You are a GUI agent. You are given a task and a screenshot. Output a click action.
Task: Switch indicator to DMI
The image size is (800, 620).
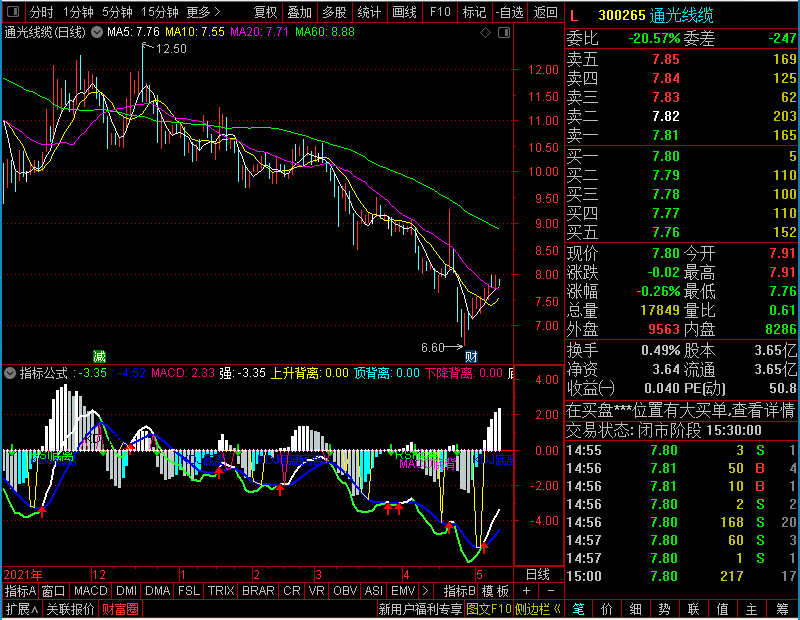[127, 591]
